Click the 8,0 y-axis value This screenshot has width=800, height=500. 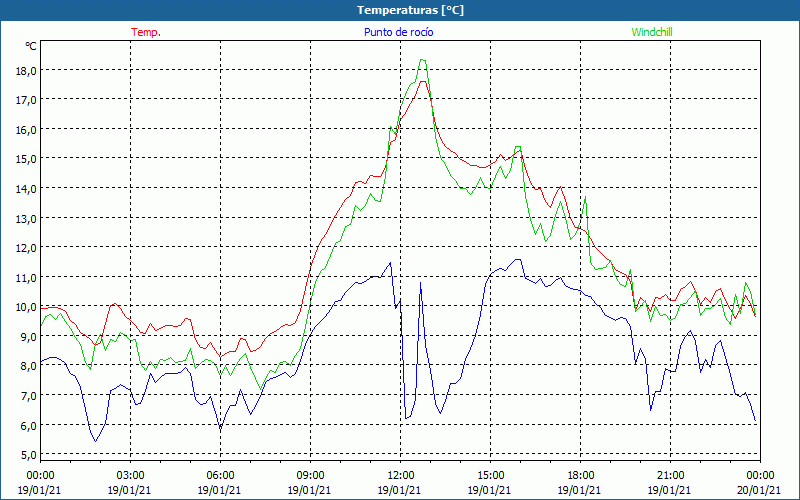point(28,366)
